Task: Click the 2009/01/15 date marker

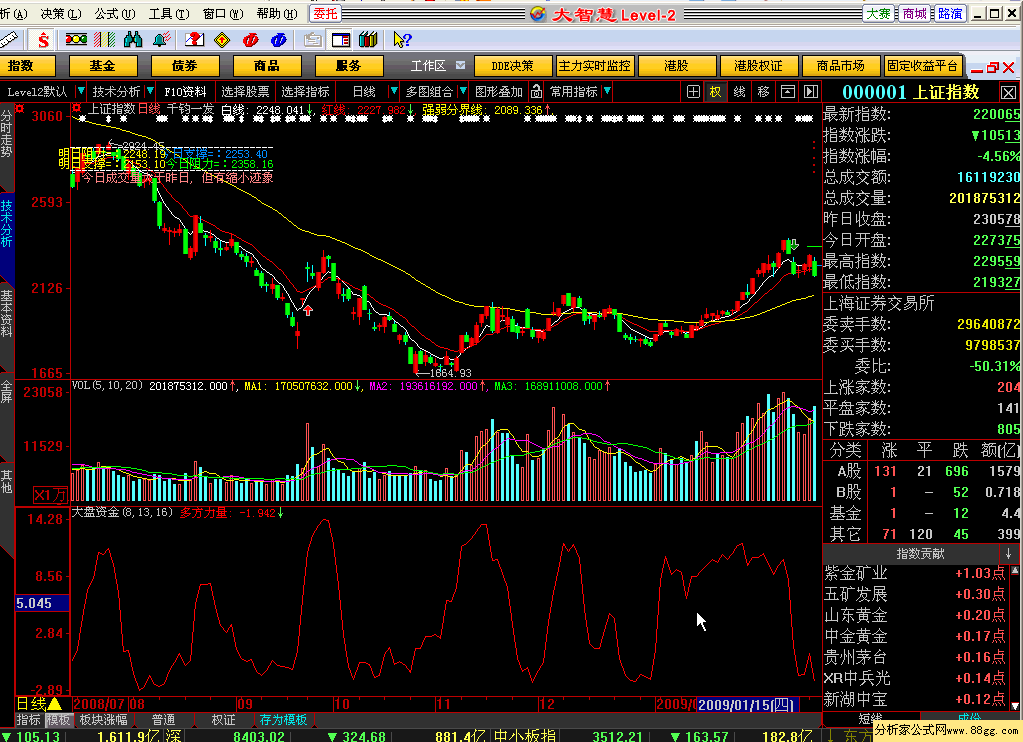Action: click(x=746, y=705)
